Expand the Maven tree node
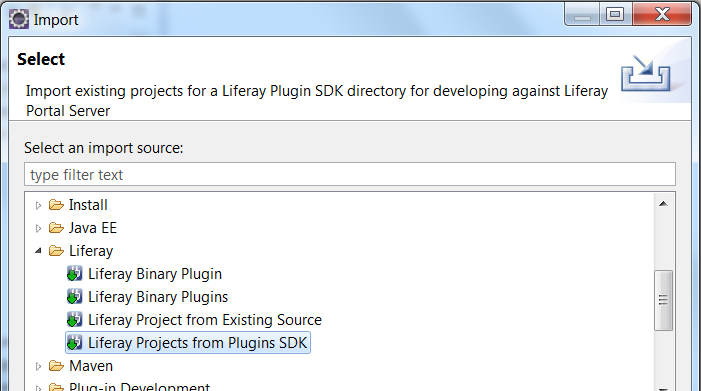Screen dimensions: 701x391 tap(38, 366)
